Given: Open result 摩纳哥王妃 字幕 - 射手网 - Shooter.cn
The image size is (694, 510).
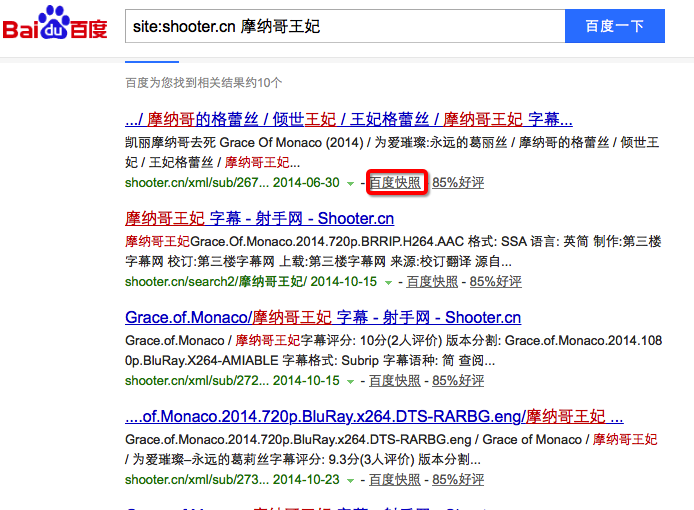Looking at the screenshot, I should (x=259, y=218).
